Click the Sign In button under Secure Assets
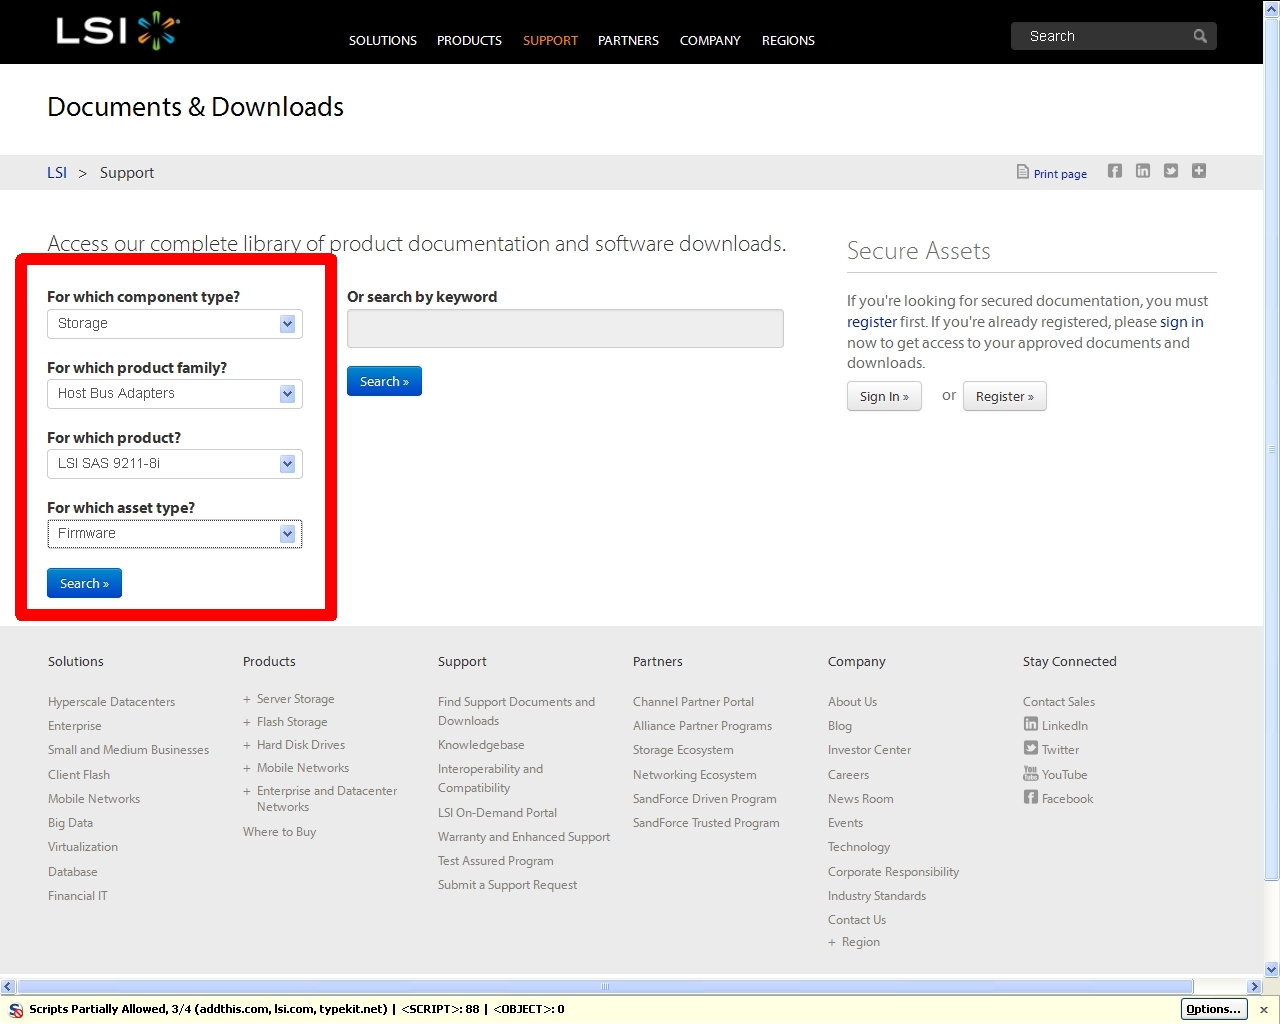 point(884,397)
